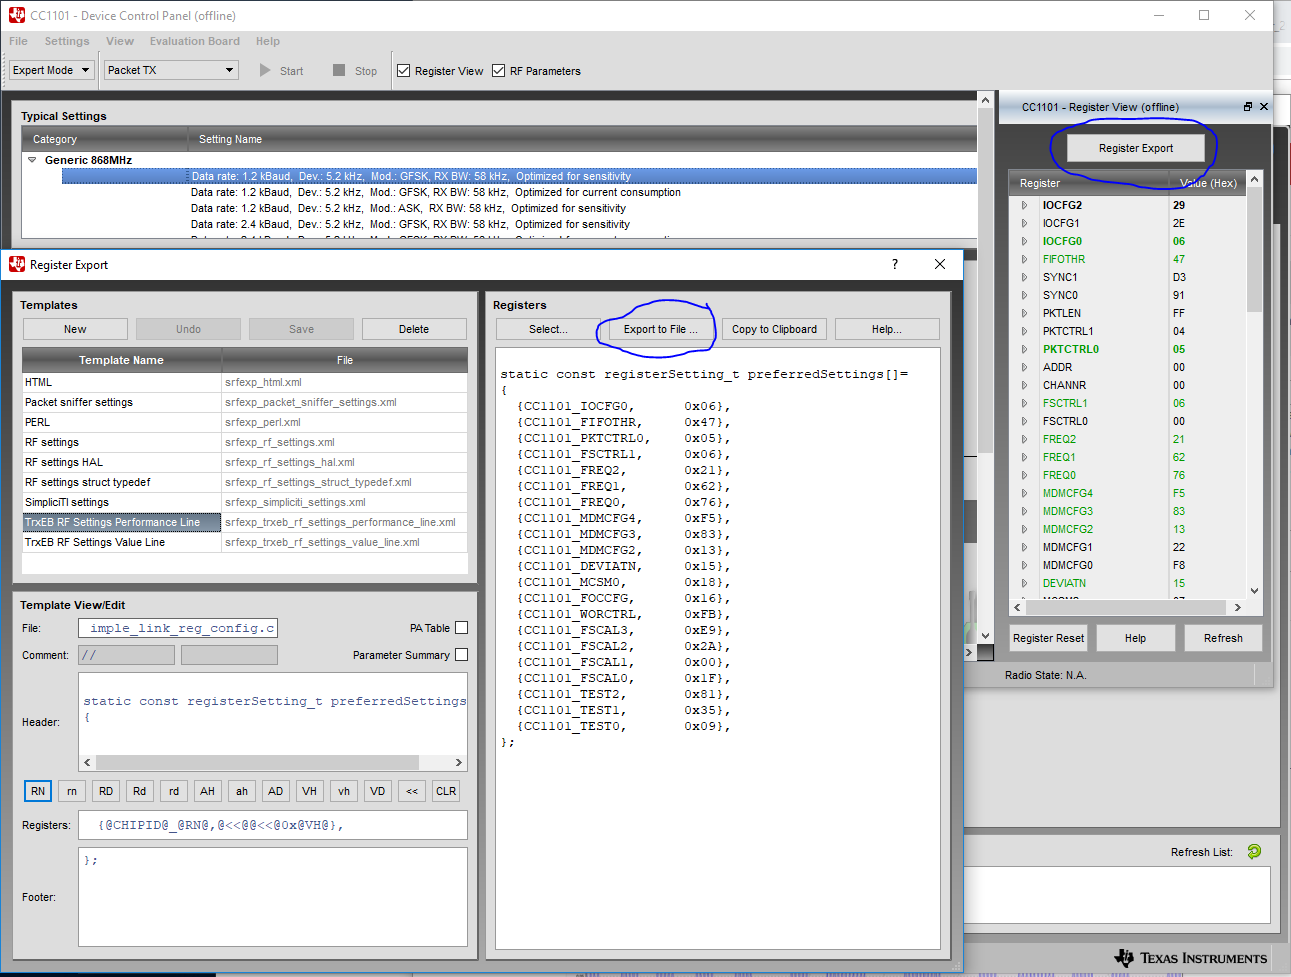This screenshot has width=1291, height=977.
Task: Click the << token button
Action: pos(412,791)
